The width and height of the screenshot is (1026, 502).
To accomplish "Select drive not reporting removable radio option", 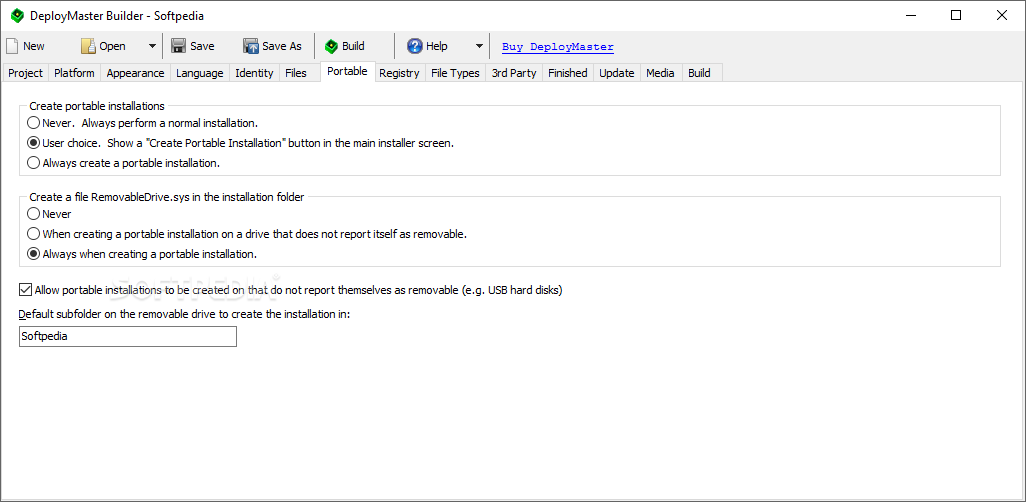I will pos(33,234).
